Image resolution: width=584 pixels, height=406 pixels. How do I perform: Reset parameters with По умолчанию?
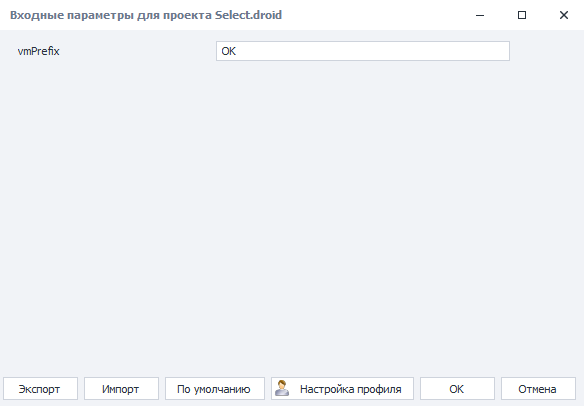coord(215,388)
